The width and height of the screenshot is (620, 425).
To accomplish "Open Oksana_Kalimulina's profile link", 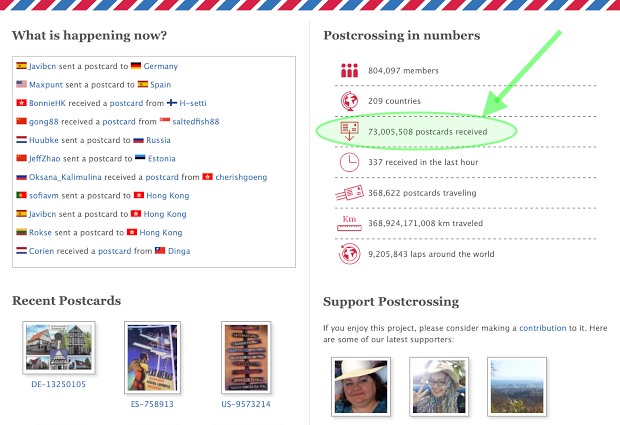I will pos(65,177).
